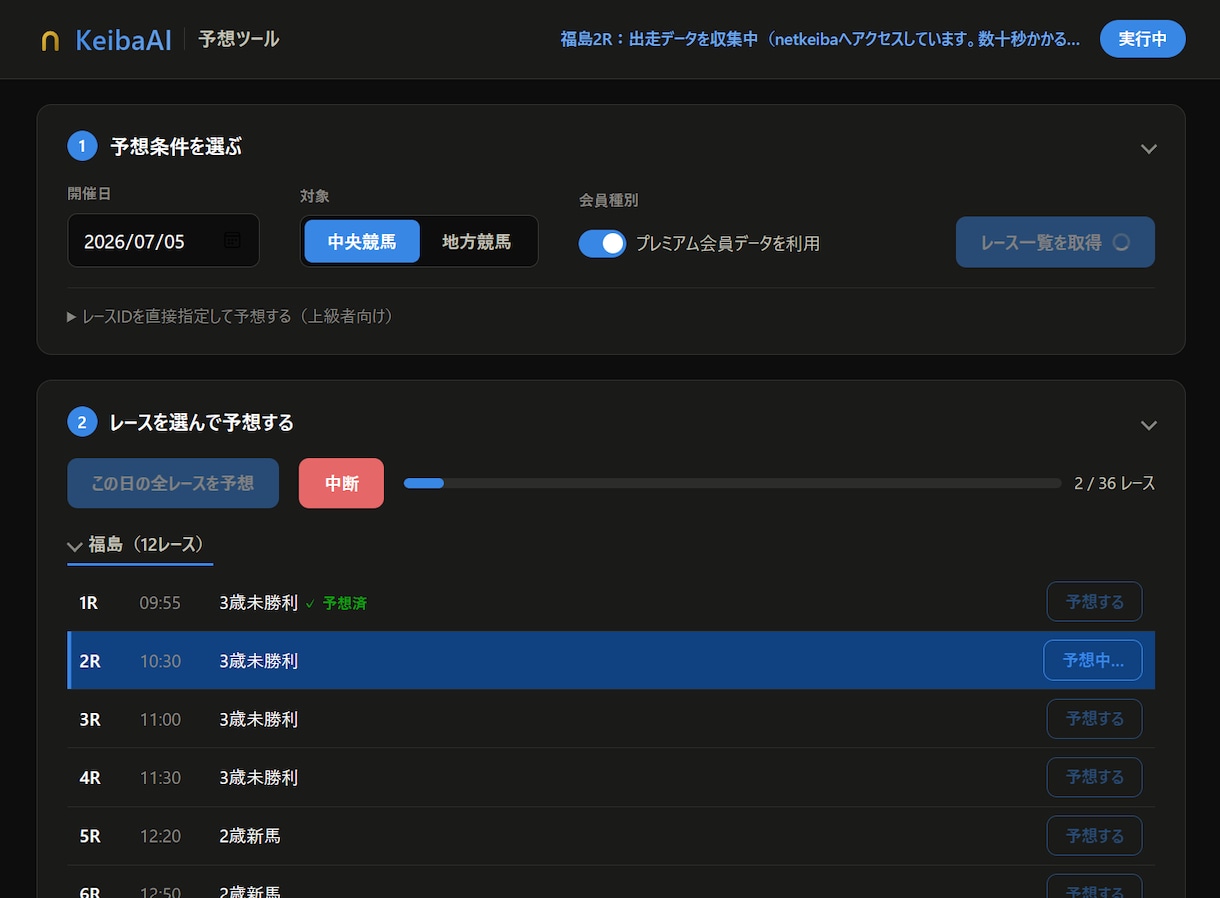
Task: Click この日の全レースを予想 button
Action: pyautogui.click(x=173, y=483)
